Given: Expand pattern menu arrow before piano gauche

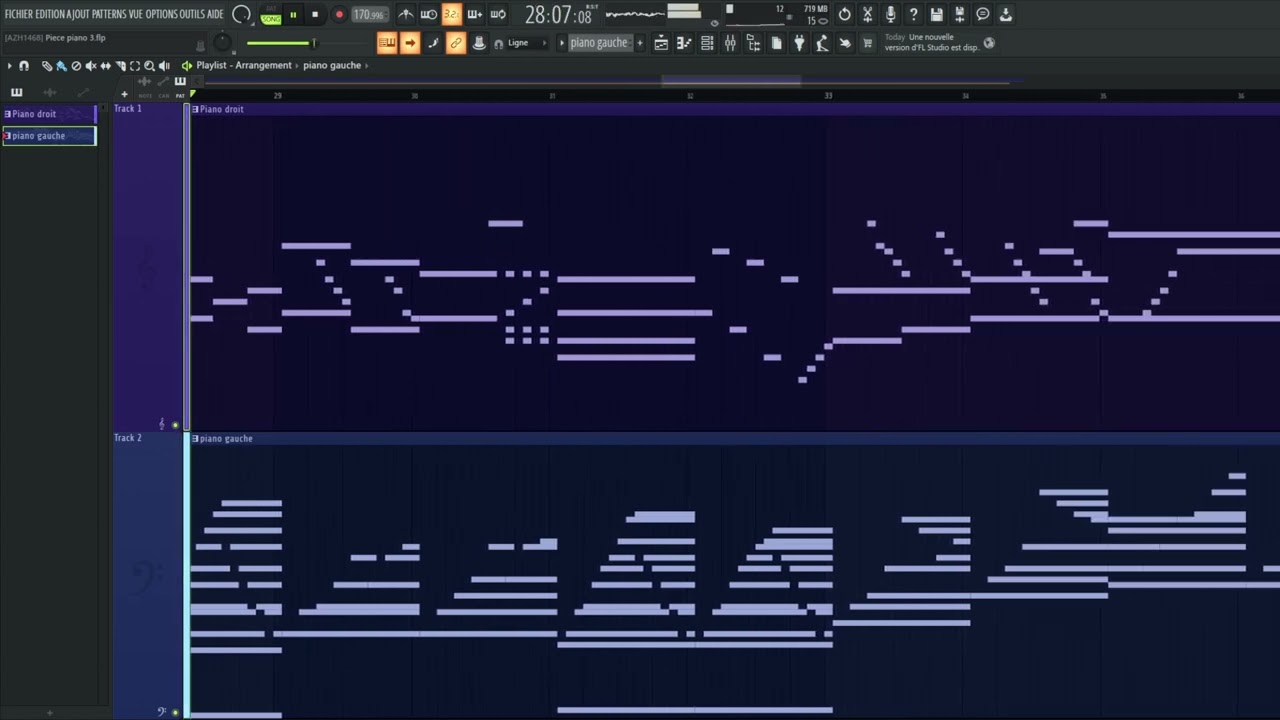Looking at the screenshot, I should (x=562, y=43).
